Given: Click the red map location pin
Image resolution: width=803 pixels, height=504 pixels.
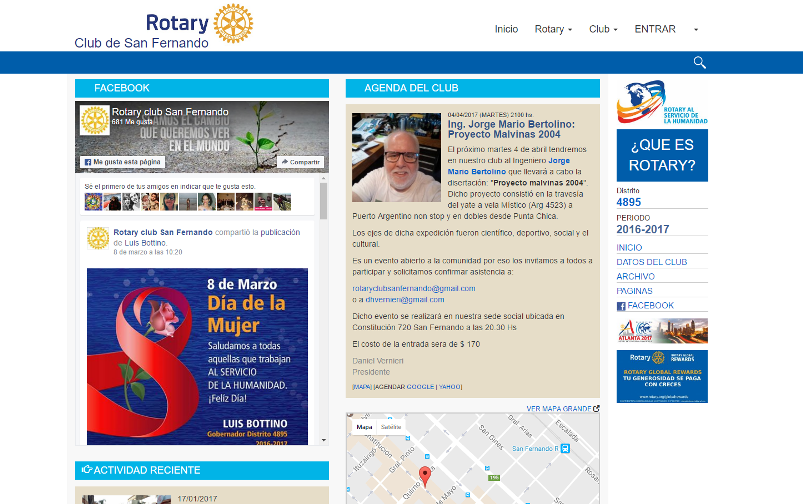Looking at the screenshot, I should pos(424,475).
